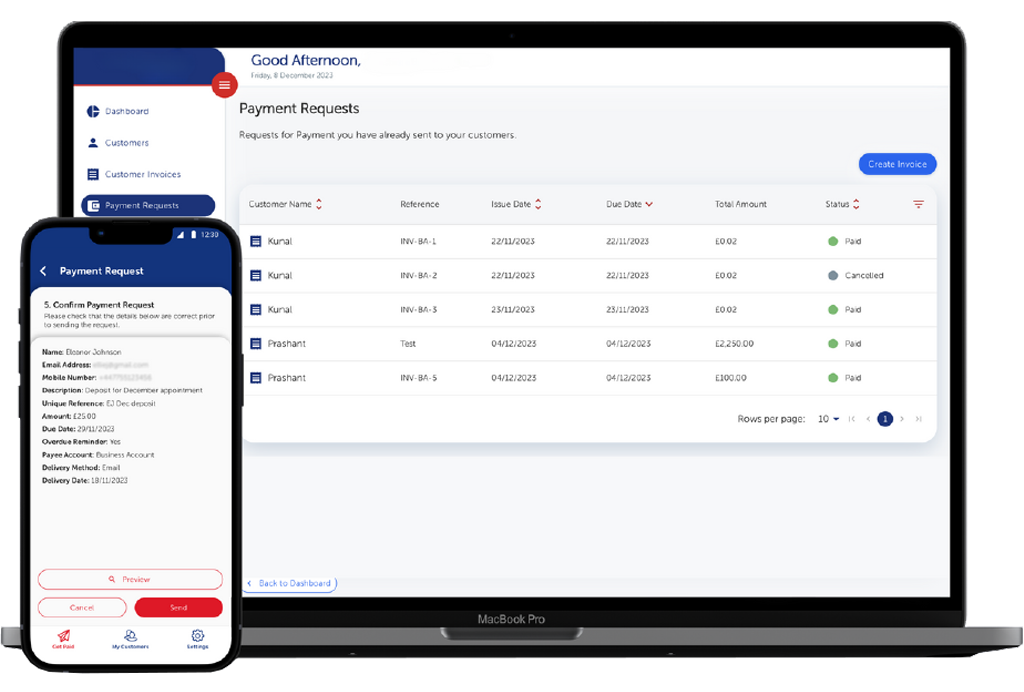The image size is (1024, 692).
Task: Tap the red Send button
Action: [178, 607]
